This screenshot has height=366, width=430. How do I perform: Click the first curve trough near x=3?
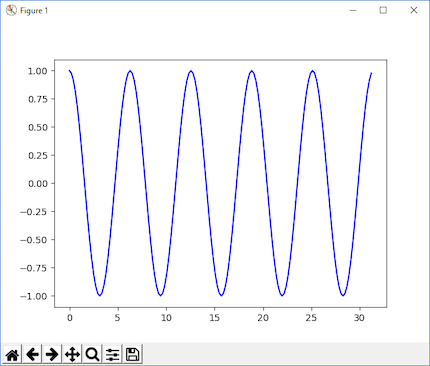[x=99, y=295]
